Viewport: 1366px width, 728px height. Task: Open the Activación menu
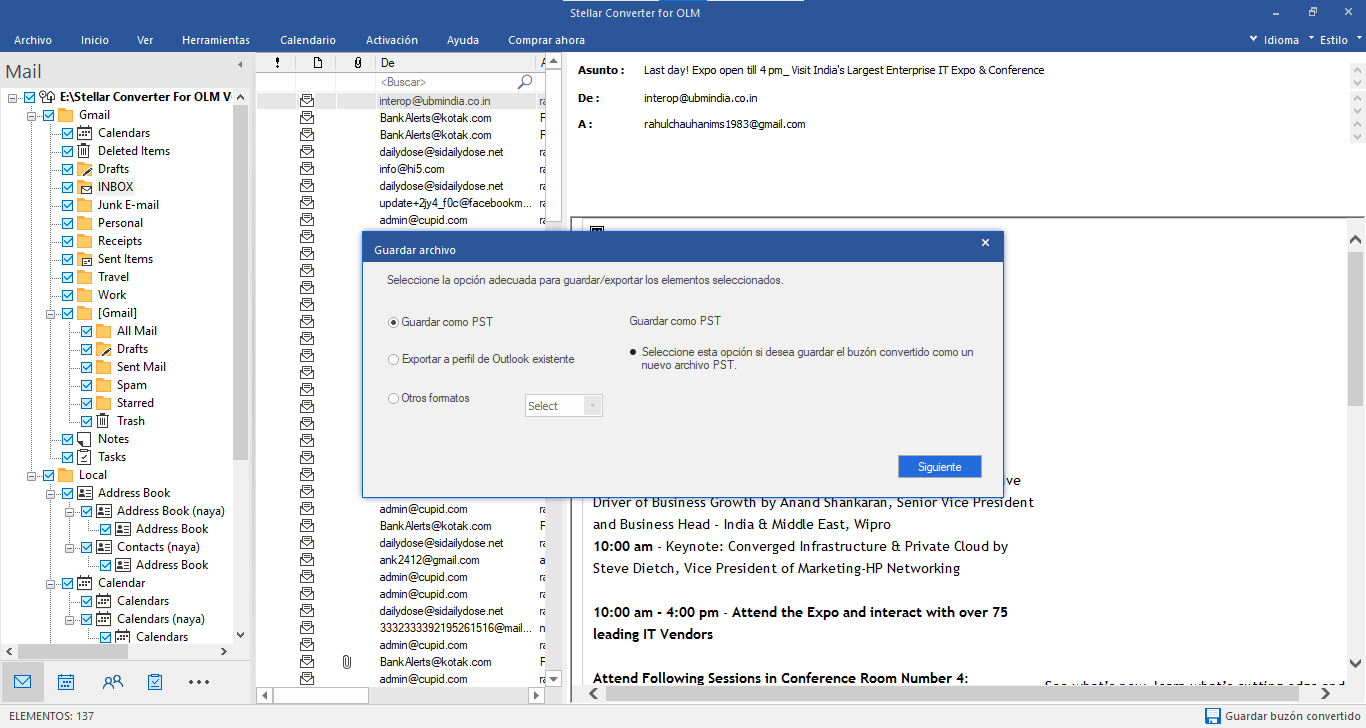pyautogui.click(x=392, y=40)
